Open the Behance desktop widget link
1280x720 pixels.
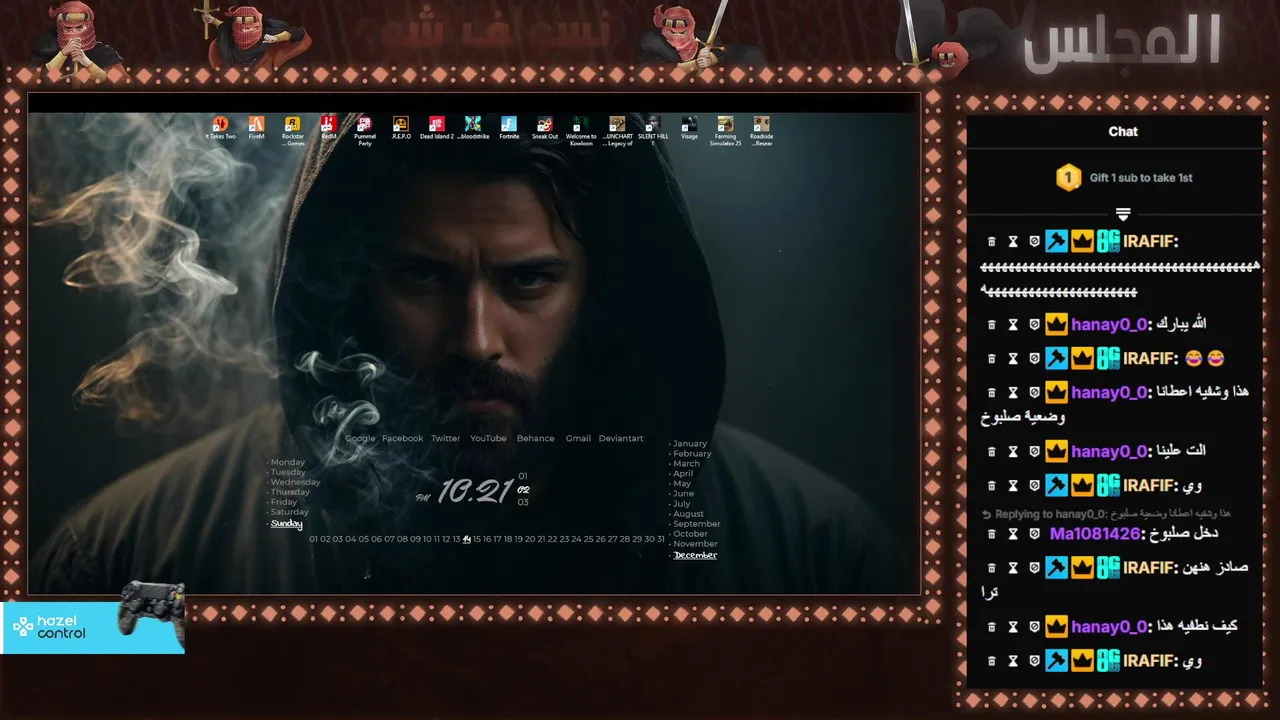[535, 438]
